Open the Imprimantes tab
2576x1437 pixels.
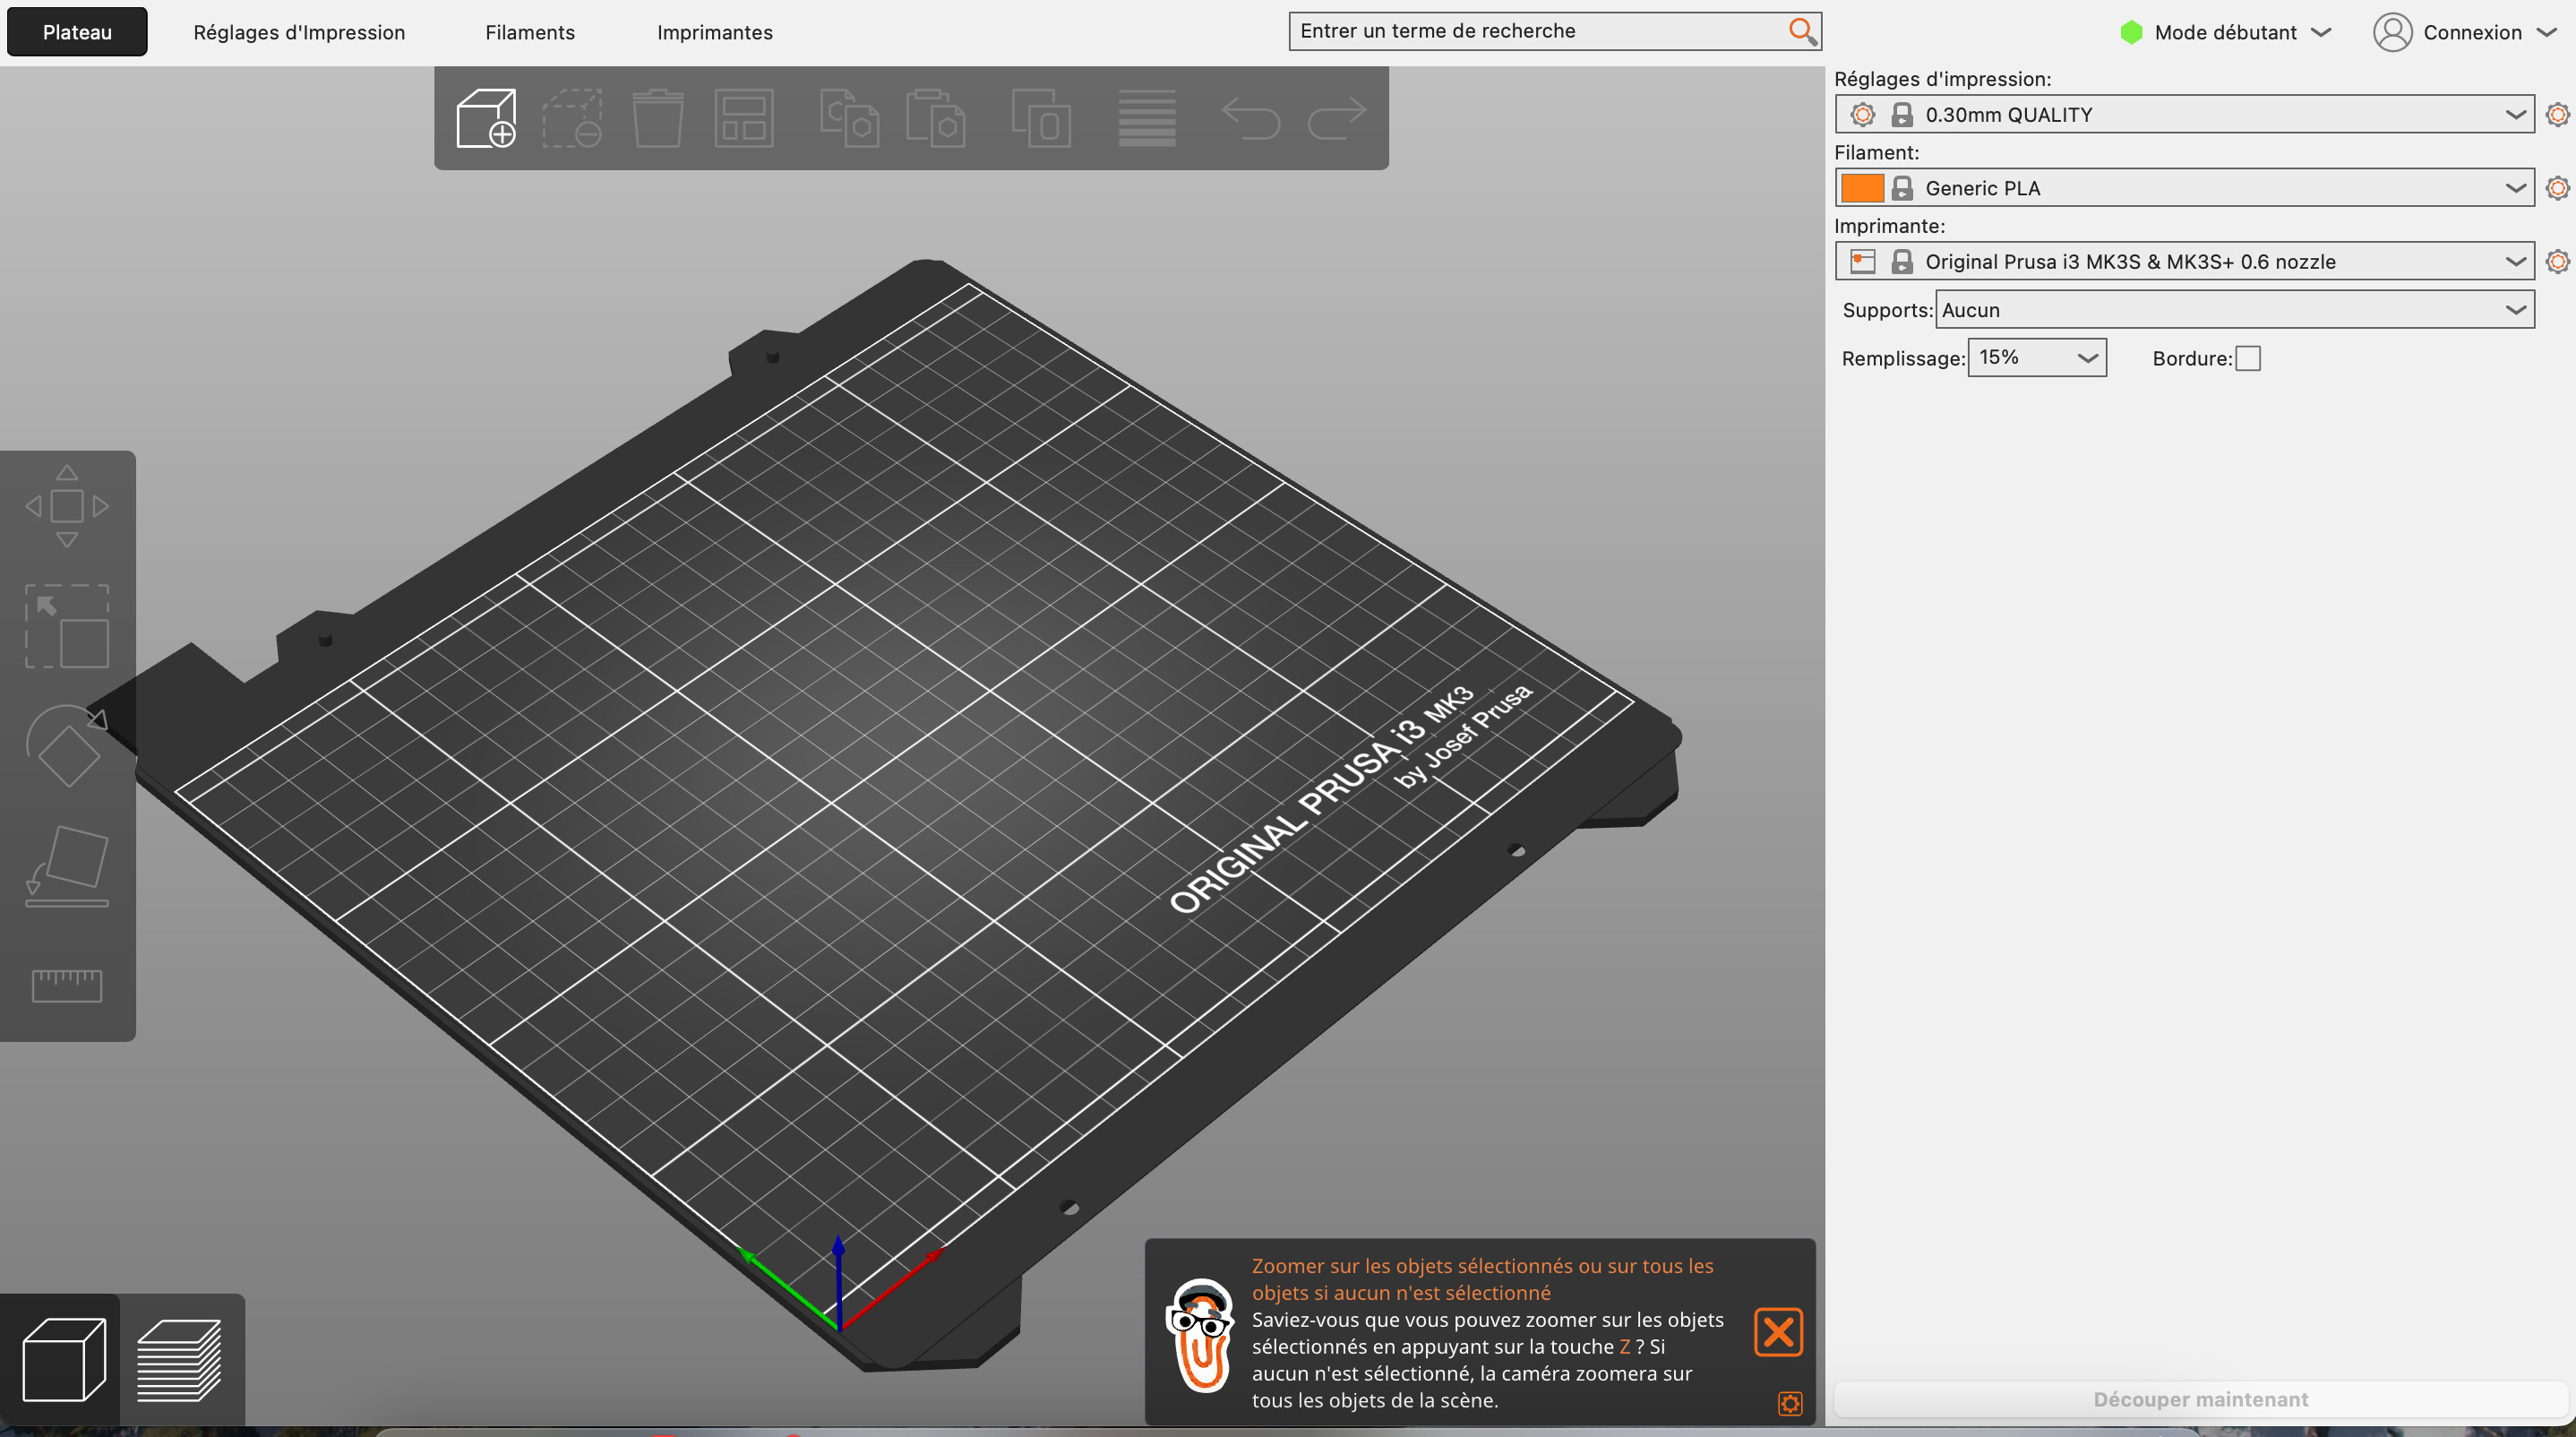pyautogui.click(x=715, y=32)
